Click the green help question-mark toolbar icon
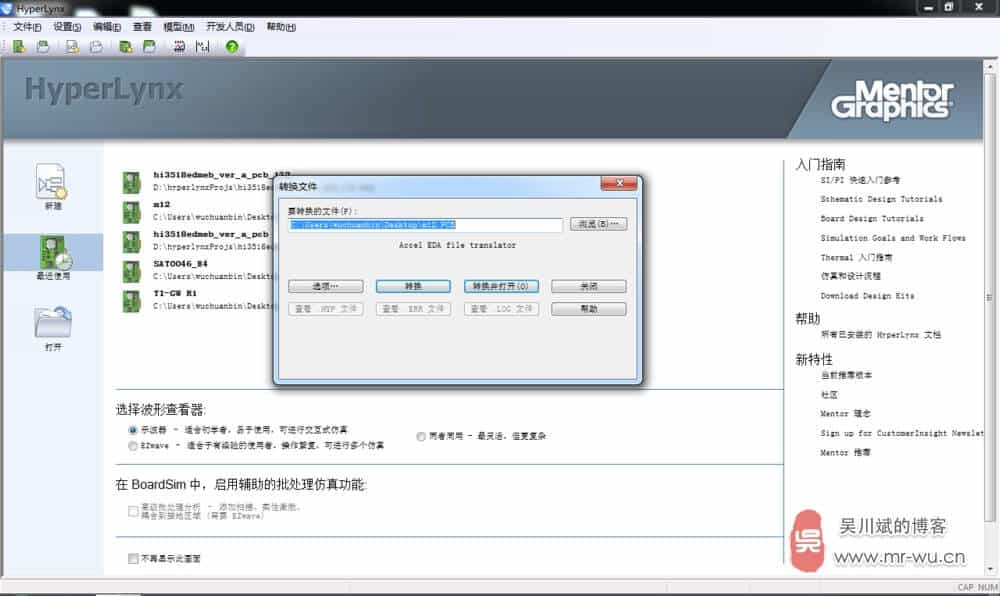The image size is (1000, 596). tap(232, 47)
